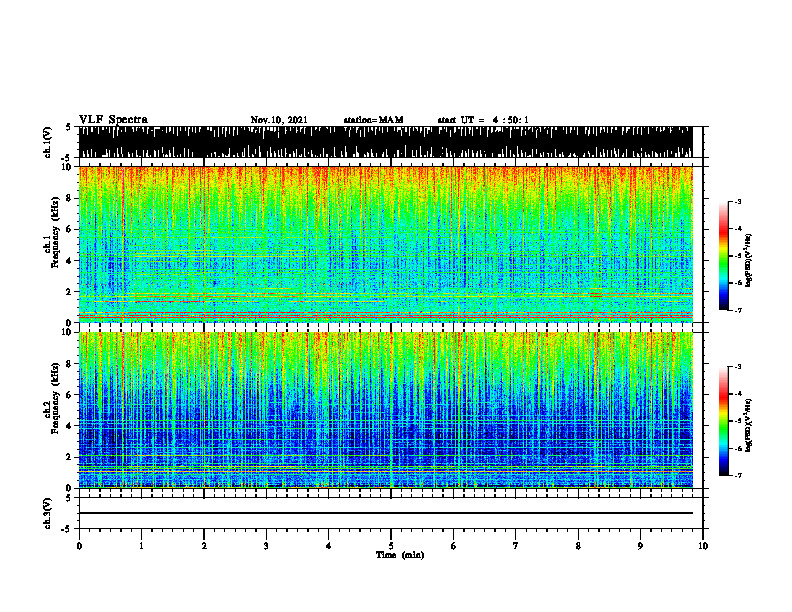Click the ch.2 spectrogram panel
Viewport: 792px width, 612px height.
(x=385, y=410)
